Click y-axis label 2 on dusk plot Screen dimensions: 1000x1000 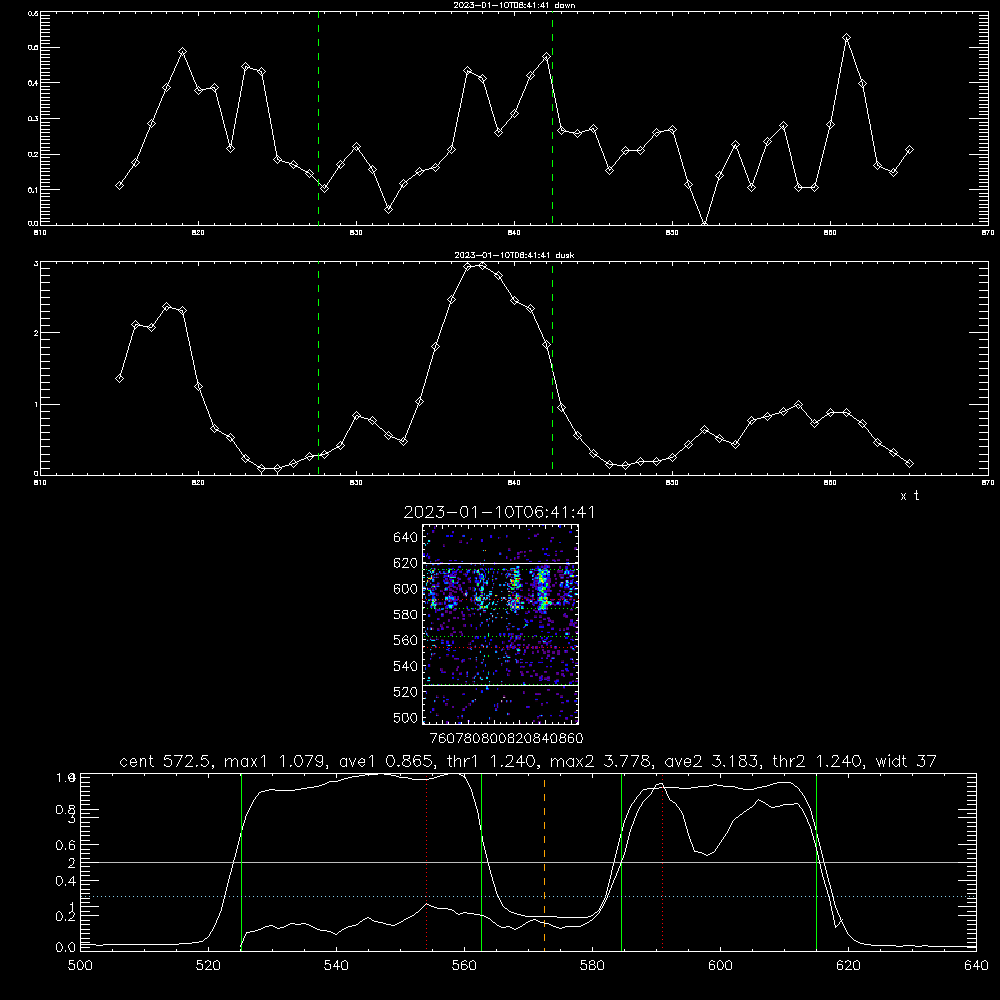coord(36,332)
